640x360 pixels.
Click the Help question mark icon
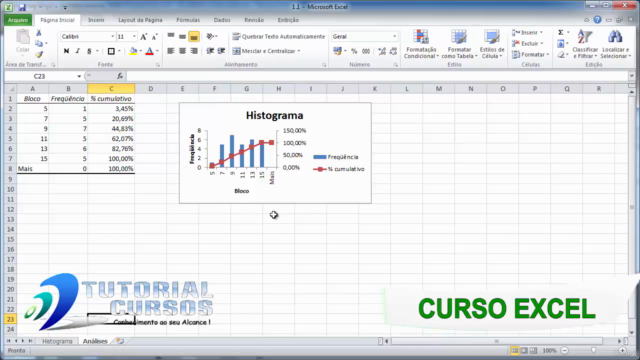pyautogui.click(x=598, y=20)
